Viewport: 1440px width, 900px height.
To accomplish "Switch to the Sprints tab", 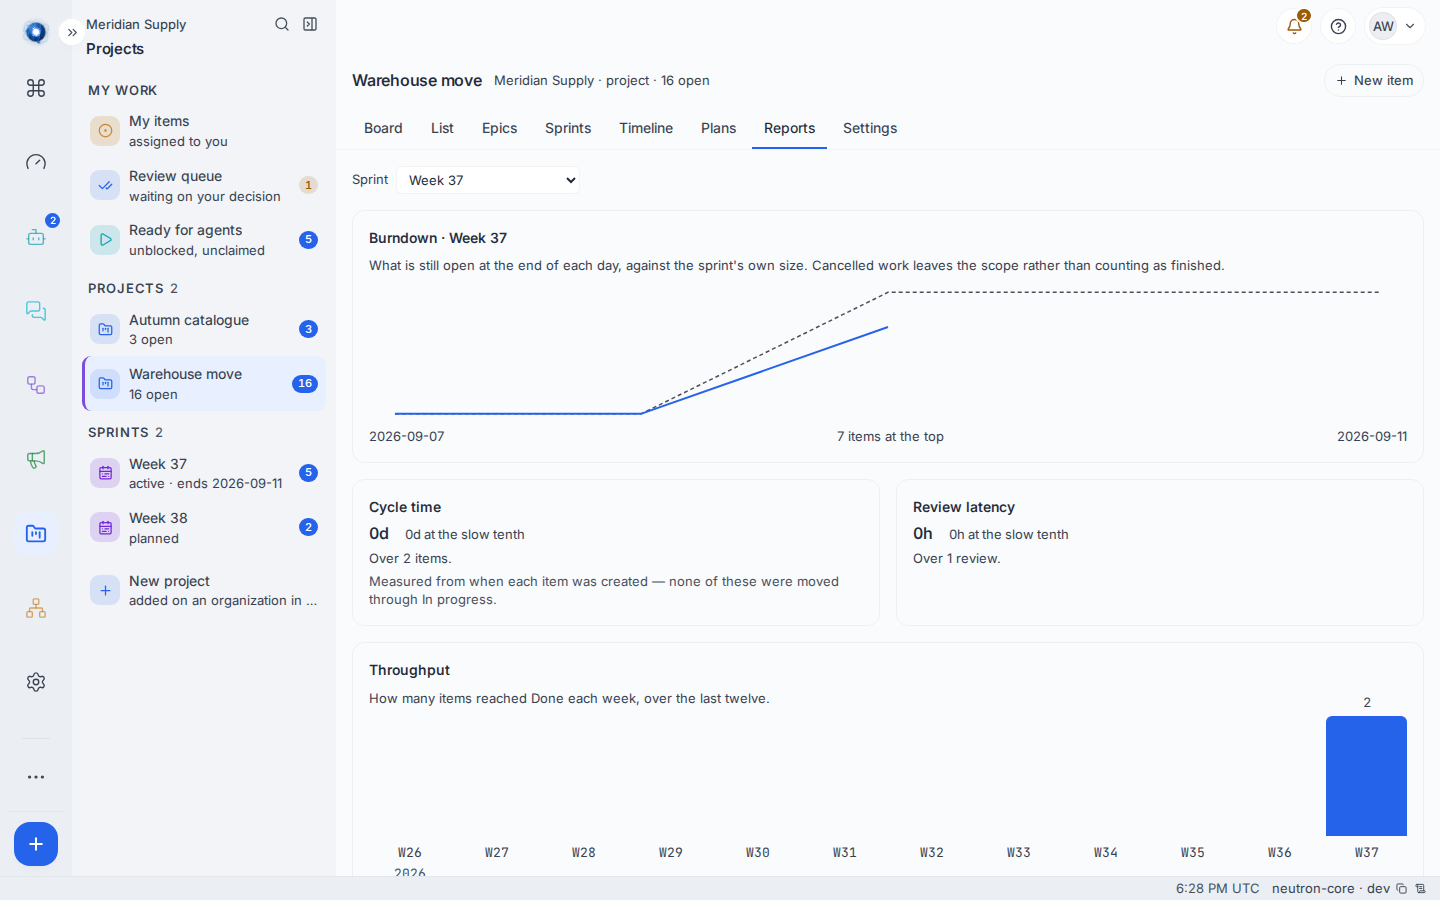I will (x=568, y=128).
